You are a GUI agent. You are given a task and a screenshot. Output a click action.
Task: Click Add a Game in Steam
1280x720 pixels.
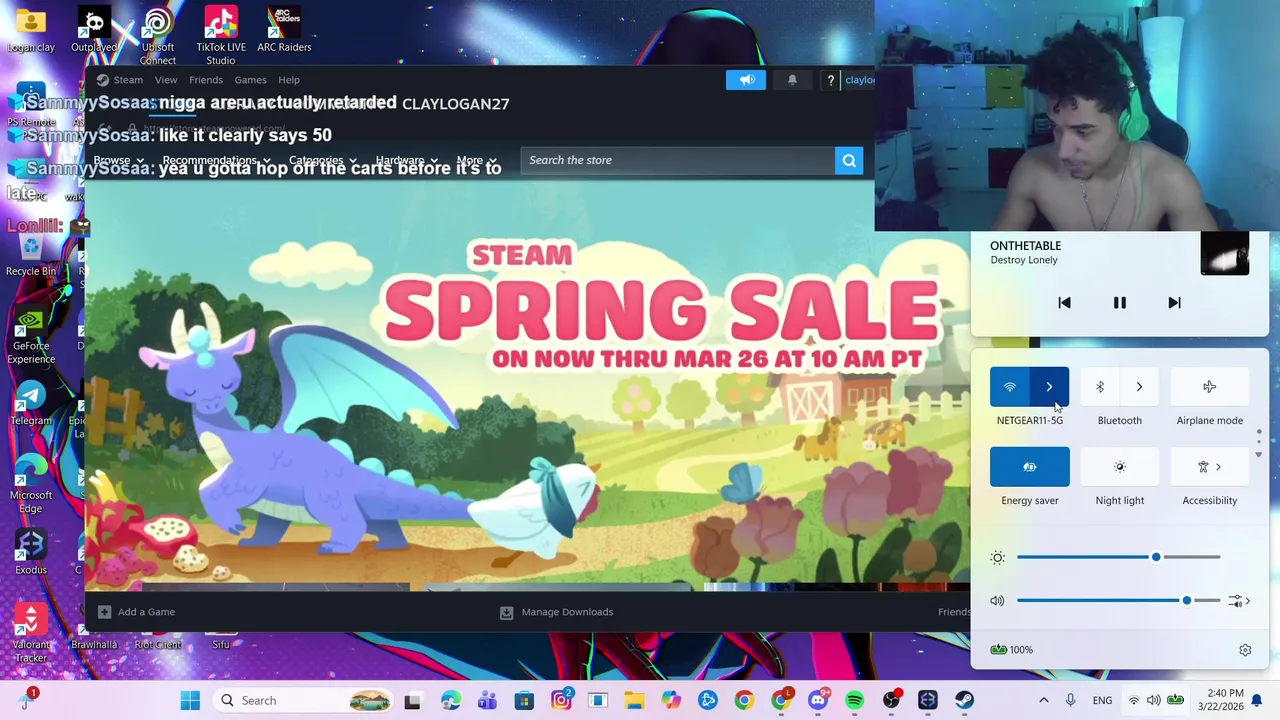pos(137,612)
